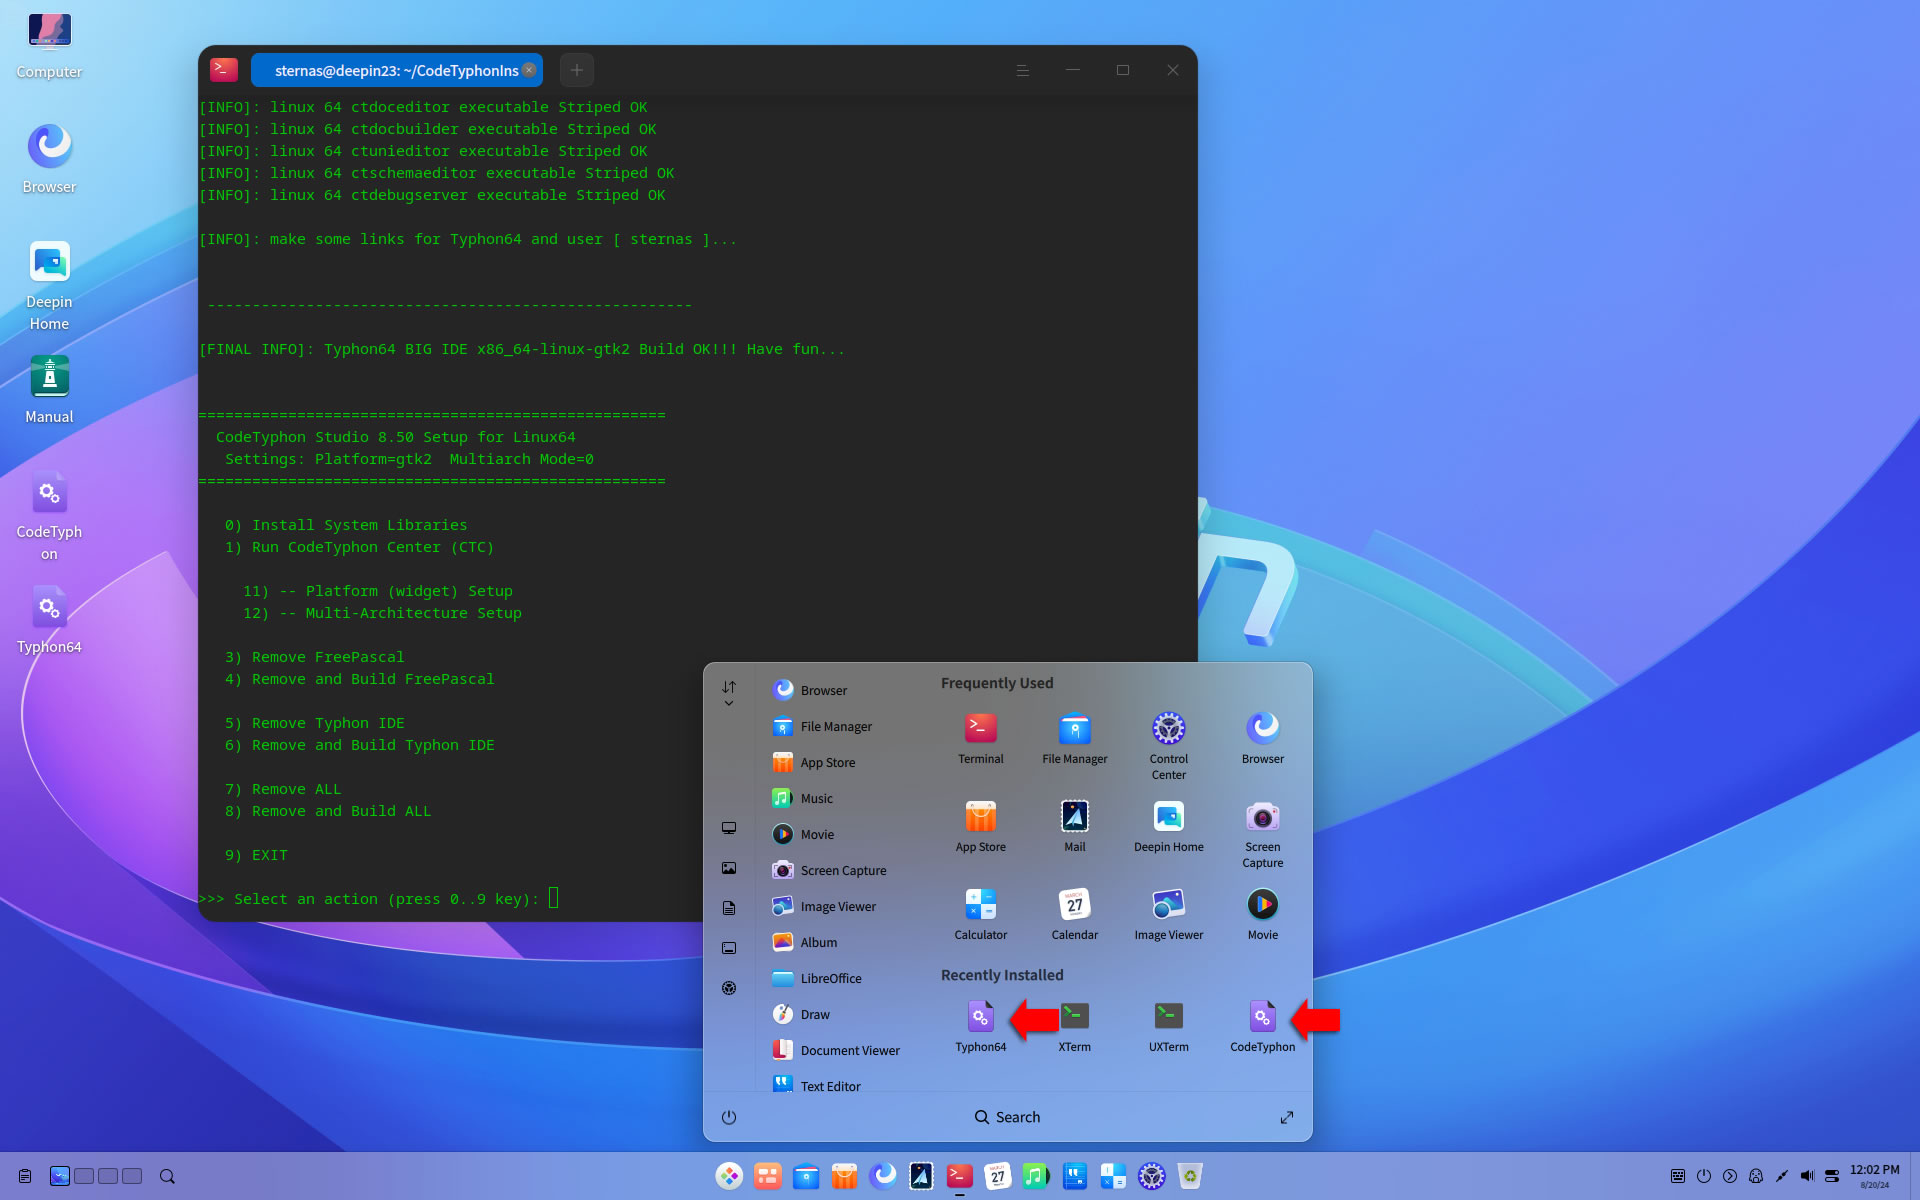The width and height of the screenshot is (1920, 1200).
Task: Select Music in launcher app list
Action: tap(840, 798)
